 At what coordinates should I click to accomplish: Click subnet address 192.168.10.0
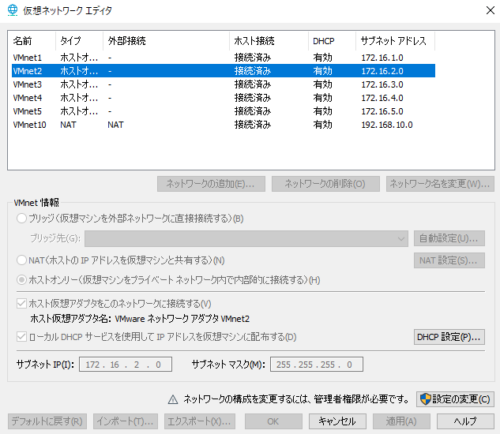pos(387,125)
